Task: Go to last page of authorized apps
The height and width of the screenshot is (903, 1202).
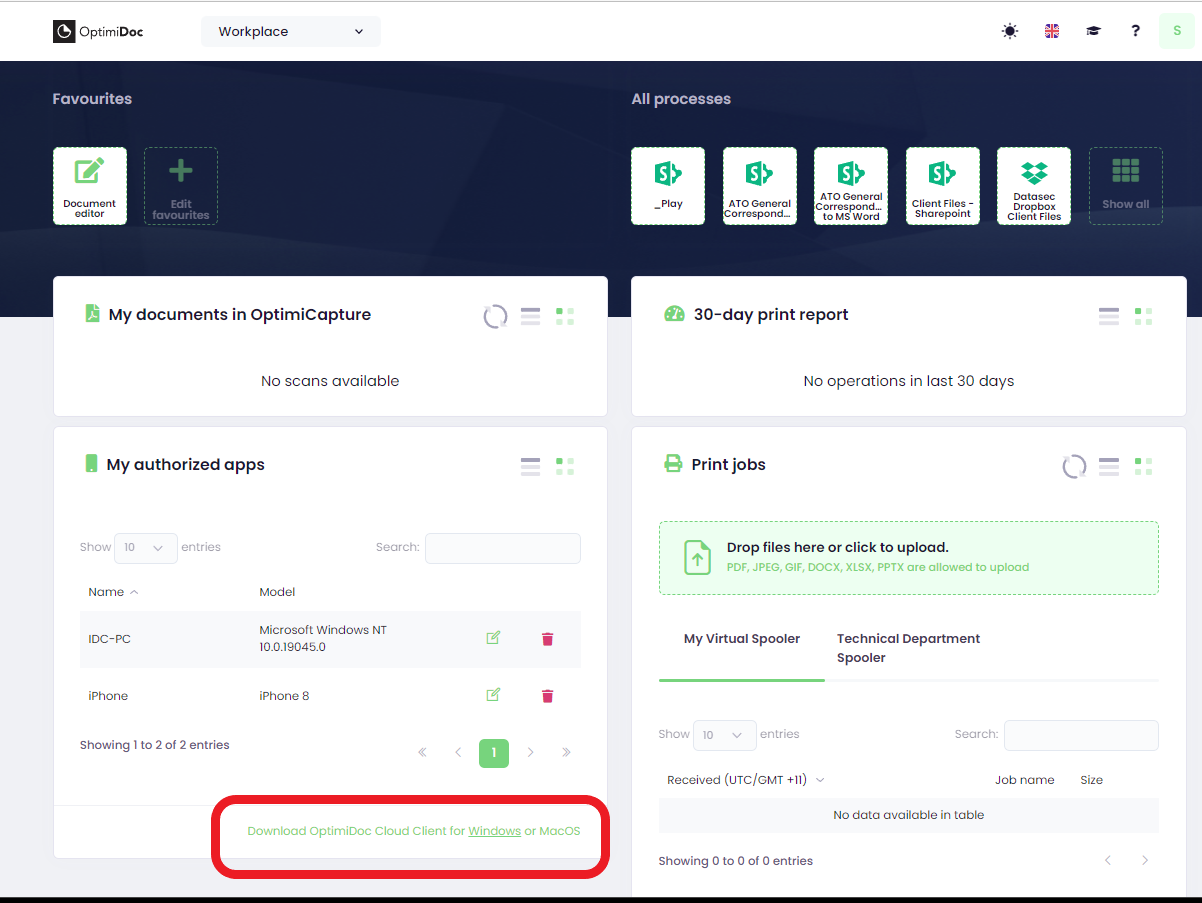Action: (567, 752)
